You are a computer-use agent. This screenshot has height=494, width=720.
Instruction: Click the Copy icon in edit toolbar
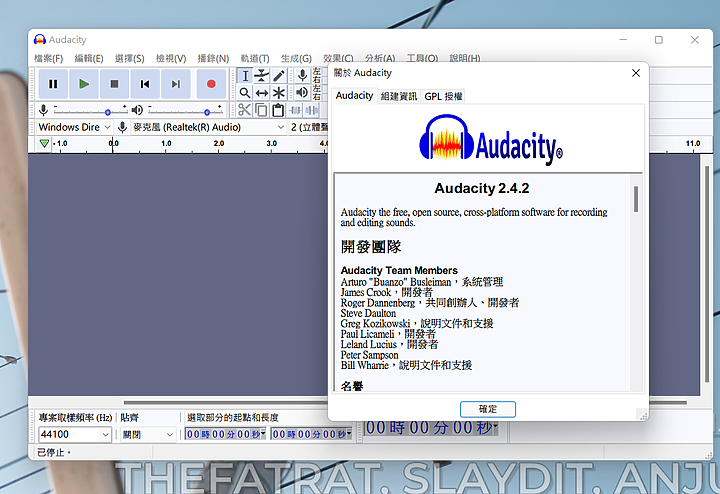(x=261, y=110)
